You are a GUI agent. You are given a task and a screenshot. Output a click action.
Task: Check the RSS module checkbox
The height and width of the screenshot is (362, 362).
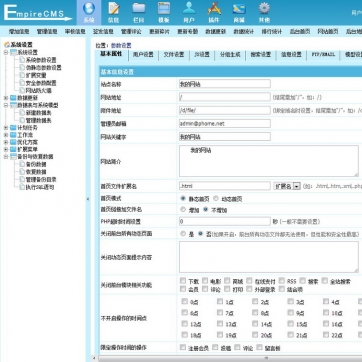(282, 280)
